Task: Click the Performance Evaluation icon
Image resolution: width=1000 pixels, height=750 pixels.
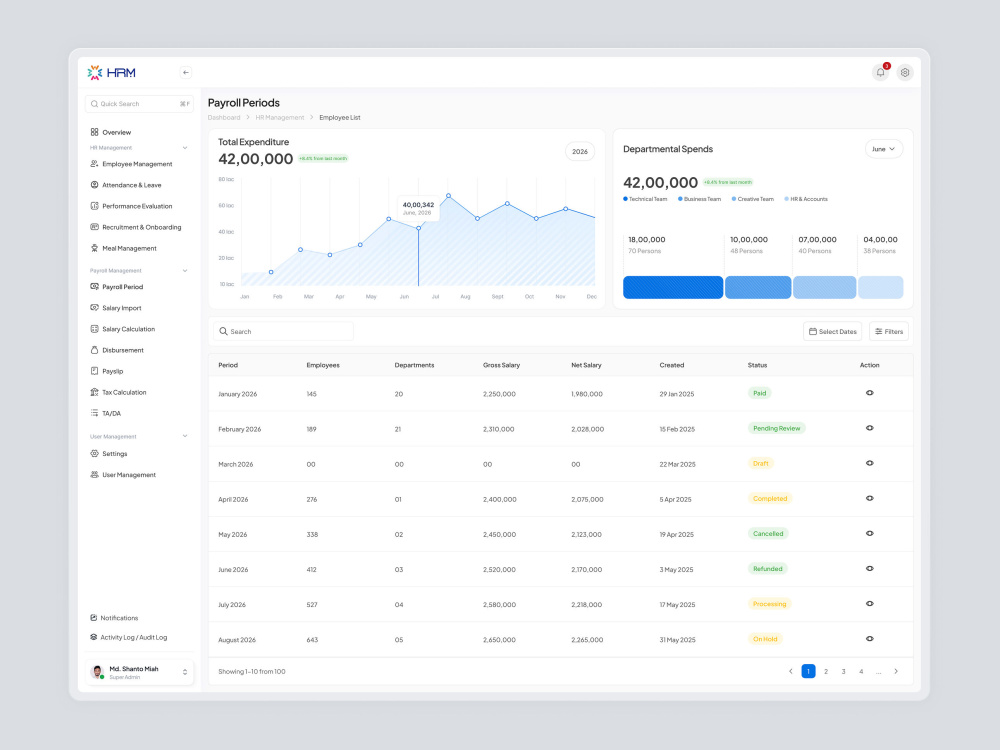Action: tap(94, 206)
